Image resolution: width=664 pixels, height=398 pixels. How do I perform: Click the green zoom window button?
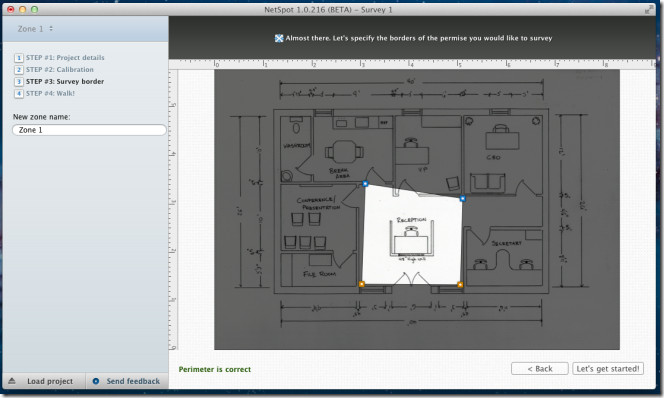[x=34, y=9]
